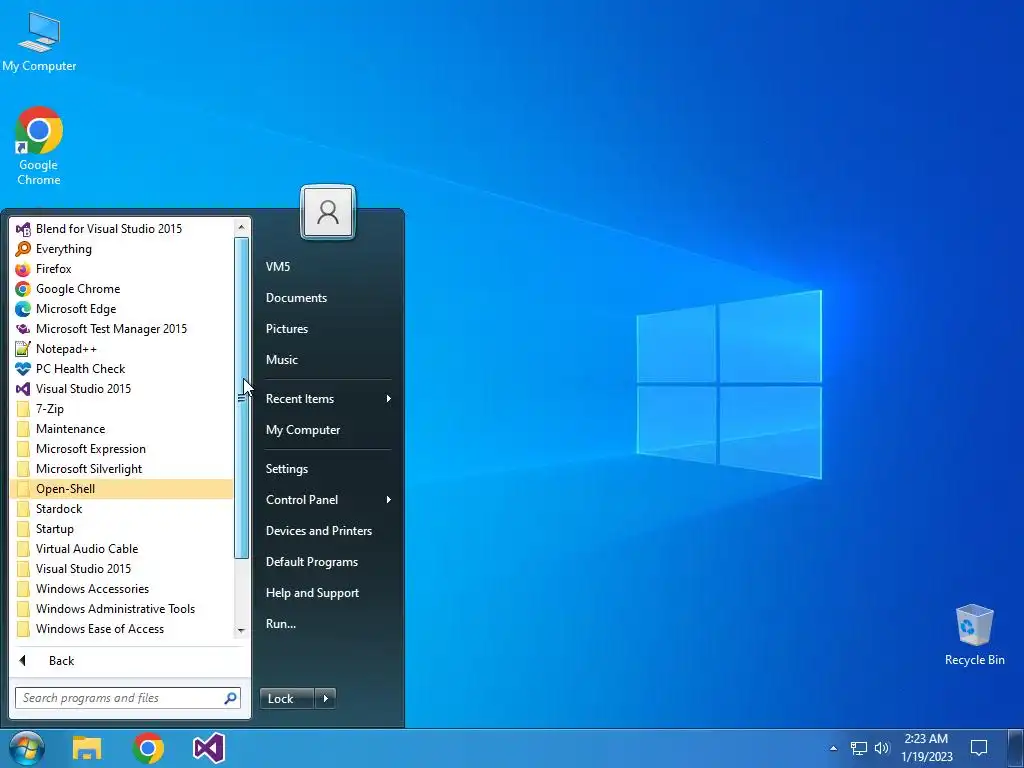Open the Startup folder
Screen dimensions: 1024x768
(x=121, y=528)
